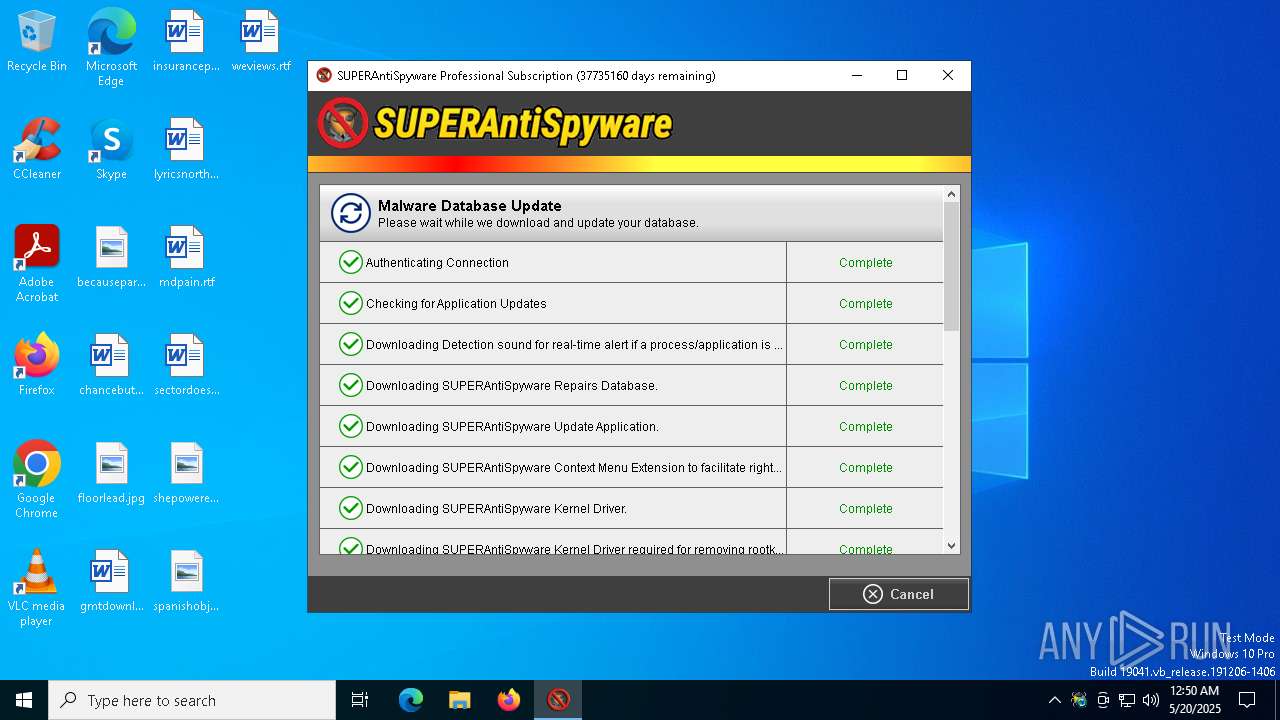
Task: Select the spanishobj... image file
Action: tap(186, 581)
